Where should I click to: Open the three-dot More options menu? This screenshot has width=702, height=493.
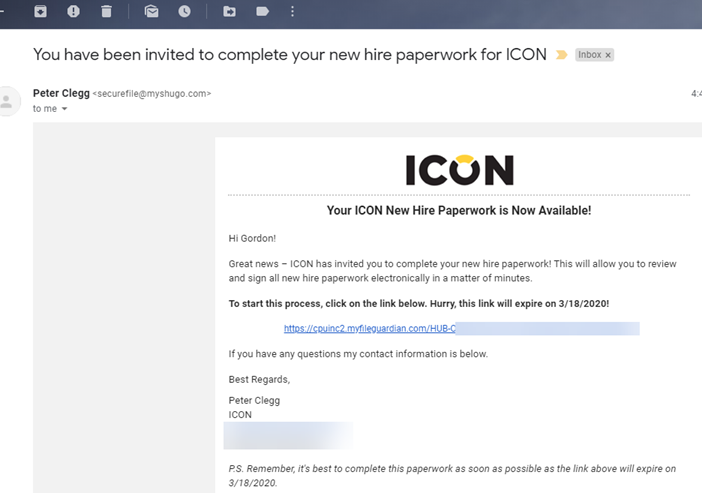(292, 11)
